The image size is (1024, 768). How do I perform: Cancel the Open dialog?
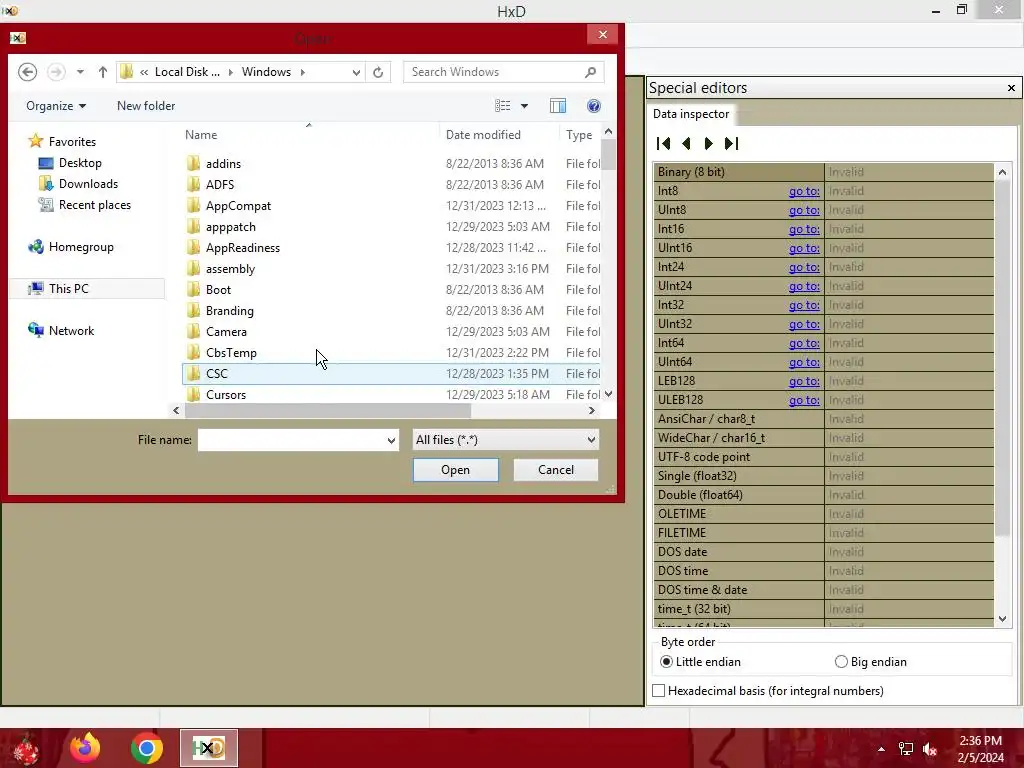[x=556, y=470]
